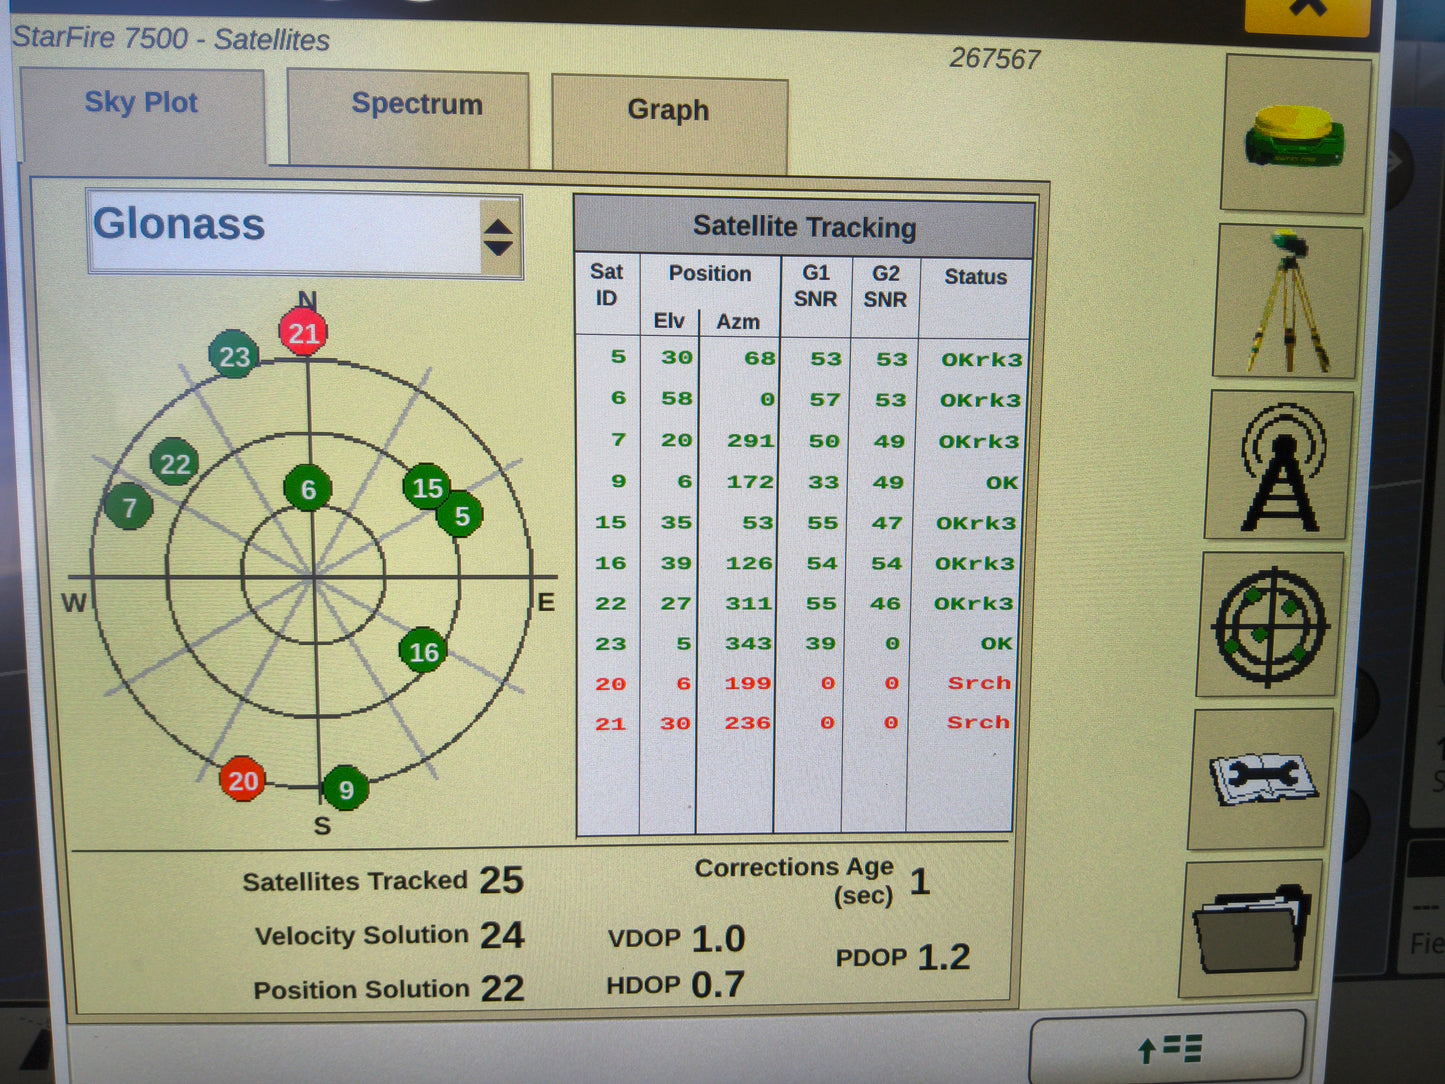
Task: Click the Position column header
Action: coord(710,273)
